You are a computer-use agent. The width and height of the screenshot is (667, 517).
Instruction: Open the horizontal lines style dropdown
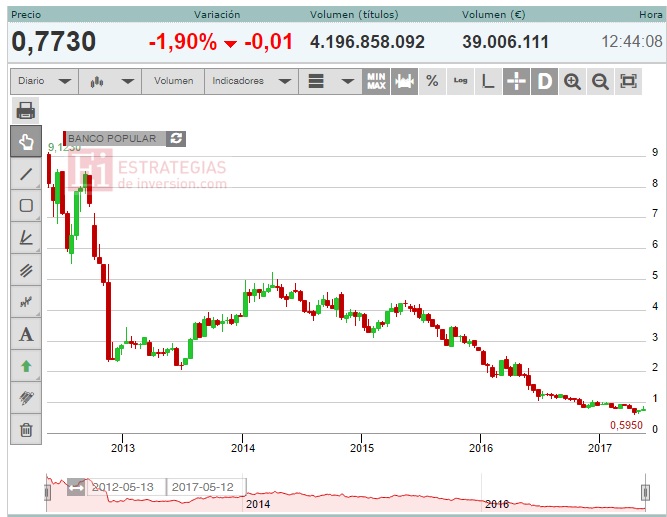coord(331,81)
